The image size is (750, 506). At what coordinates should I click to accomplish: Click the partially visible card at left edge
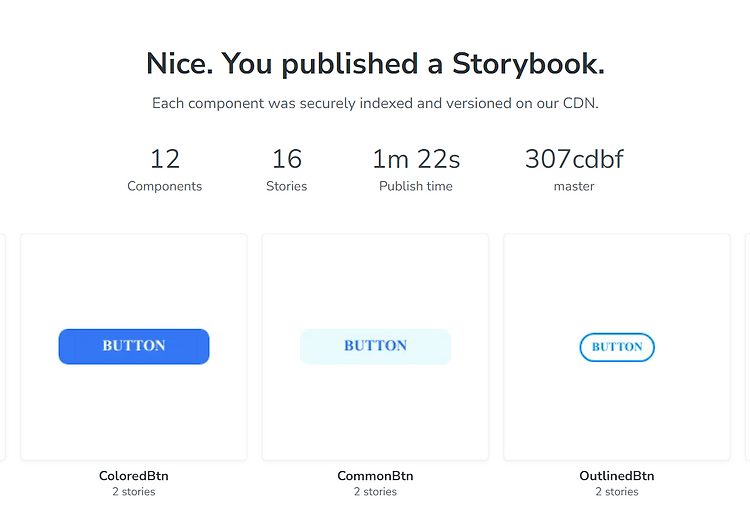pyautogui.click(x=2, y=347)
